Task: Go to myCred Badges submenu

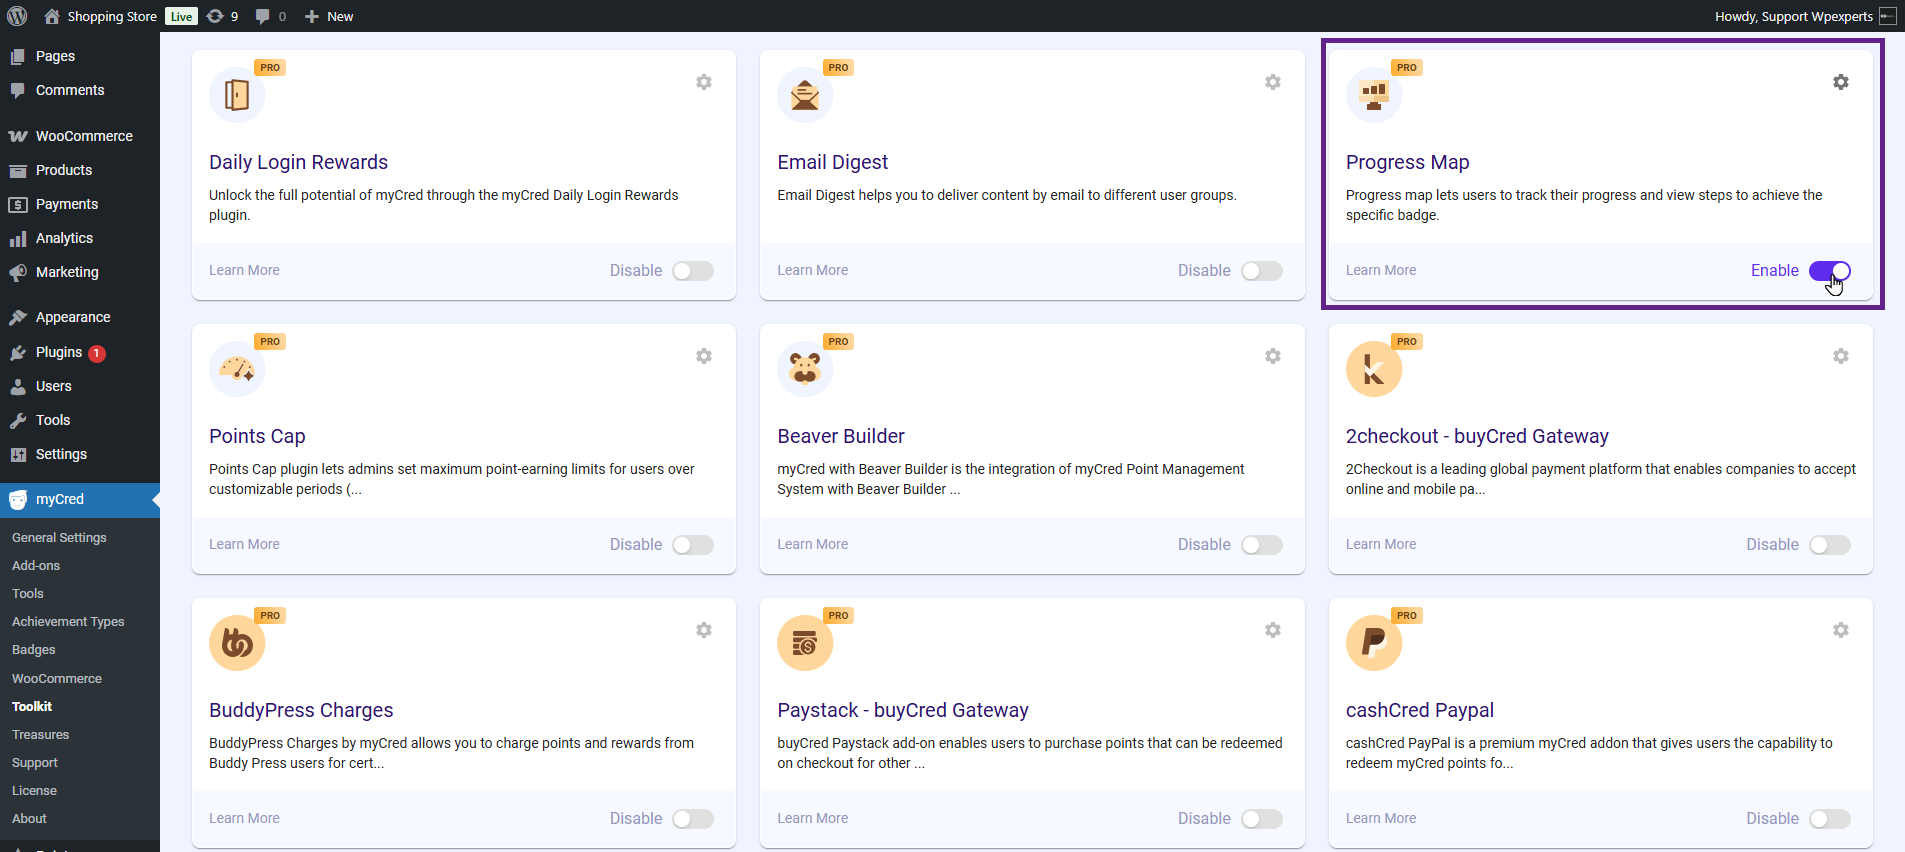Action: click(34, 650)
